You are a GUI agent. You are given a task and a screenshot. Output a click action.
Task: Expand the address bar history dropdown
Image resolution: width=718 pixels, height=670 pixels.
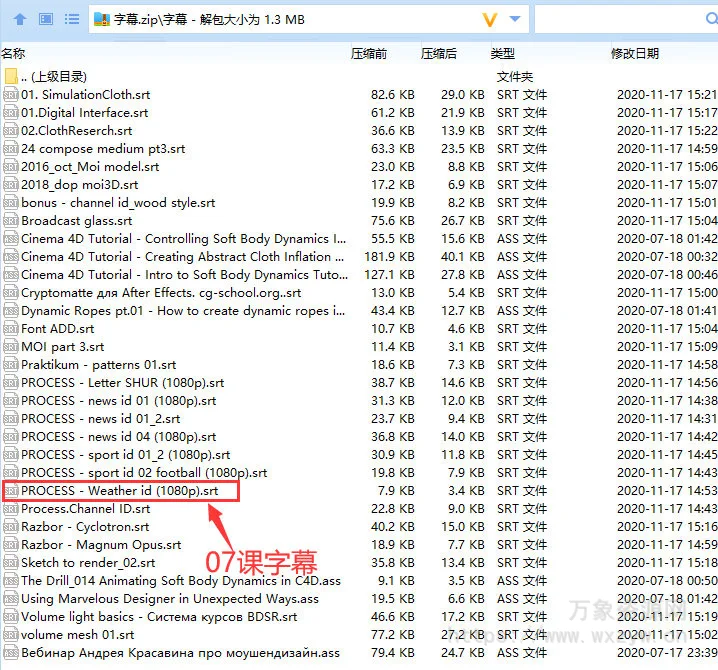click(515, 19)
